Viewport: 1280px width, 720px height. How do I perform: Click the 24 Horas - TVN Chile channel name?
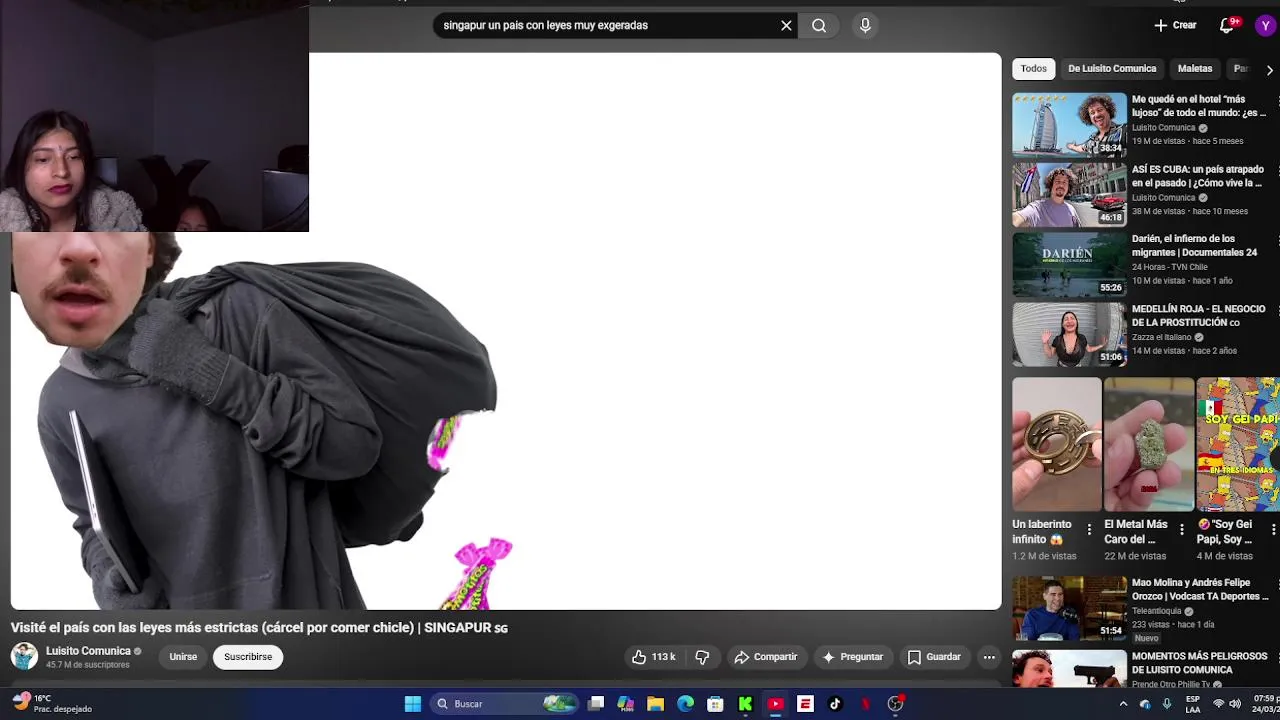pyautogui.click(x=1170, y=267)
